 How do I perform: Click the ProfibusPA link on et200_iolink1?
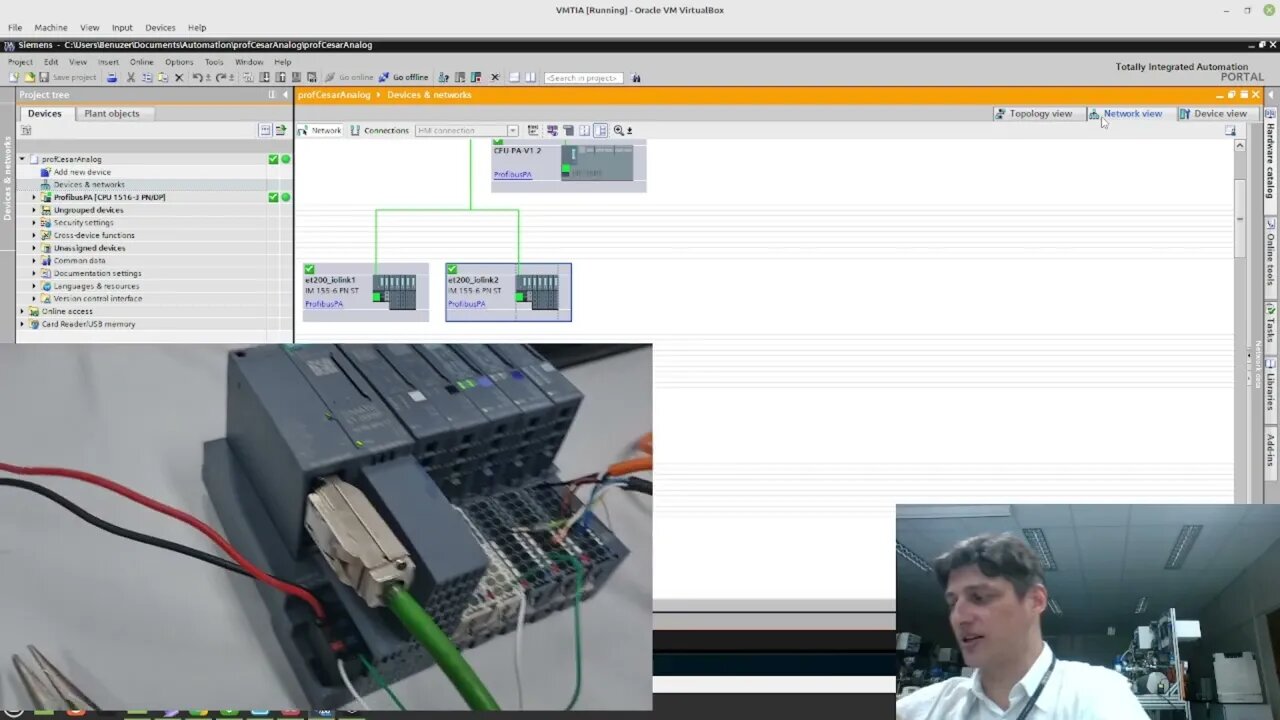324,304
